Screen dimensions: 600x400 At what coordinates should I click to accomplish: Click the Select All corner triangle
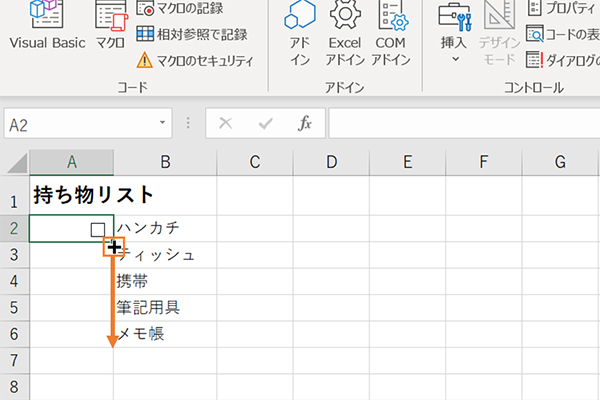pos(16,162)
